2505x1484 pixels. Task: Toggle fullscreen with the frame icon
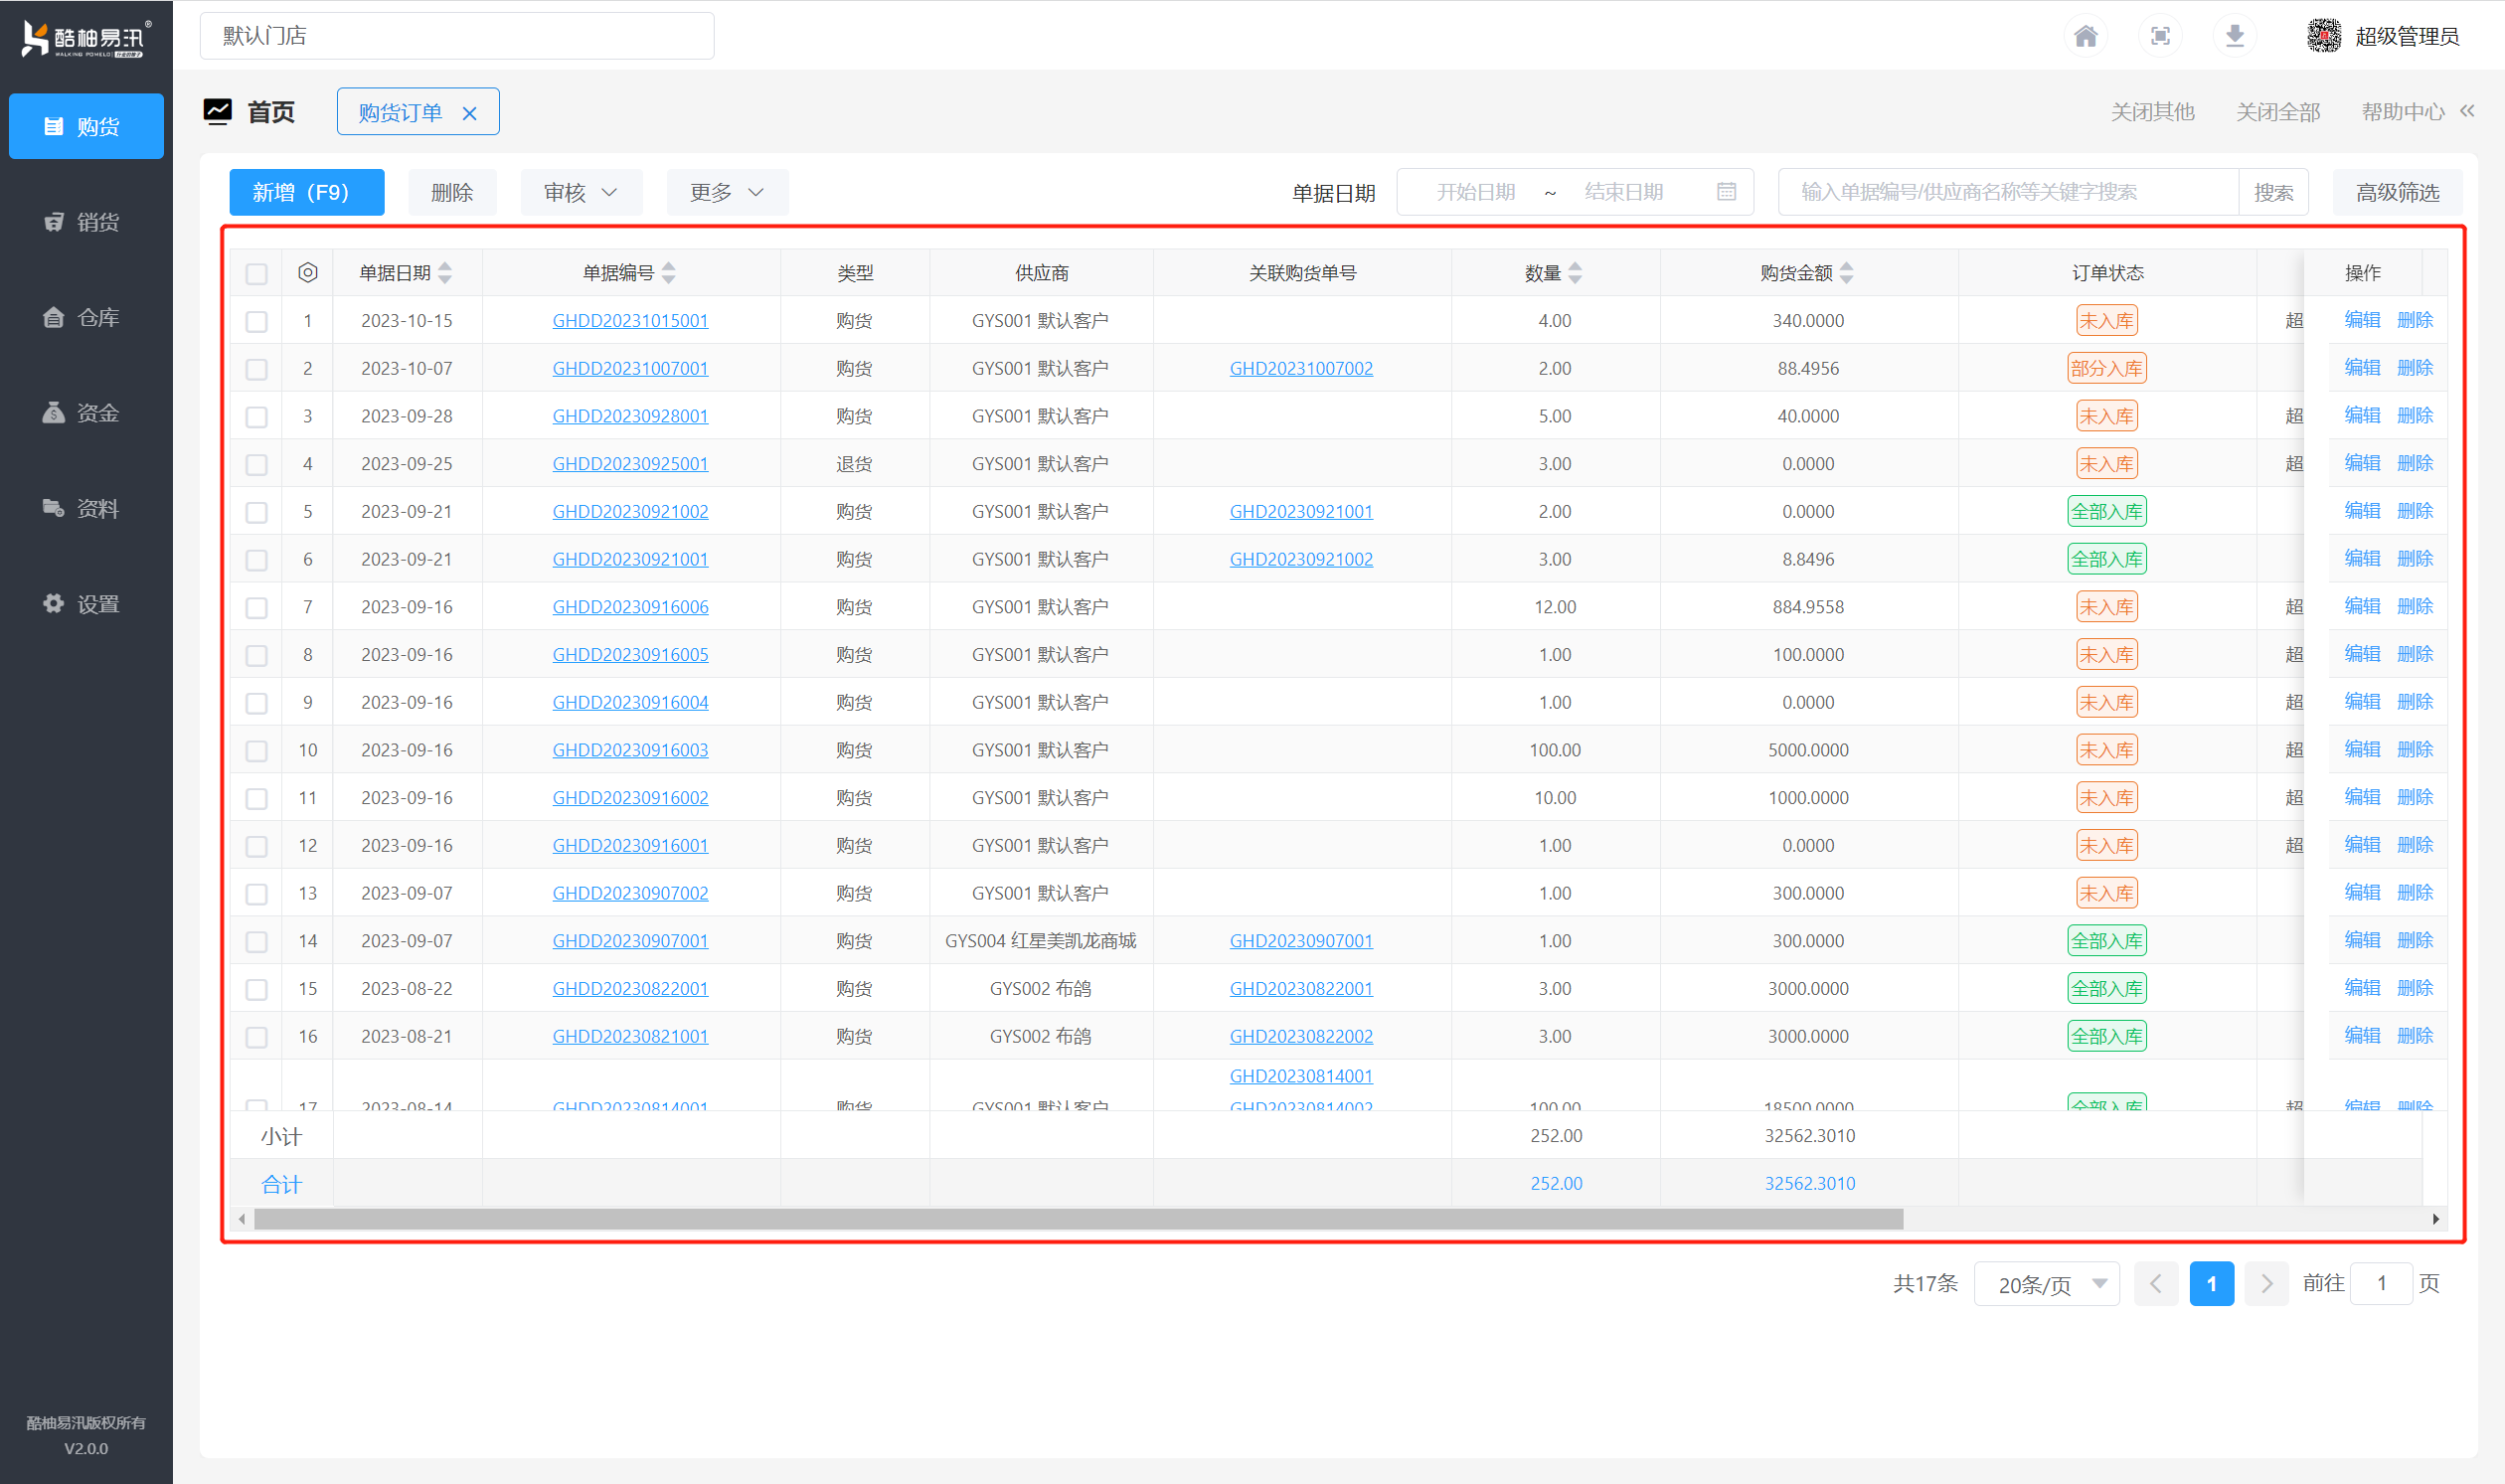tap(2160, 37)
